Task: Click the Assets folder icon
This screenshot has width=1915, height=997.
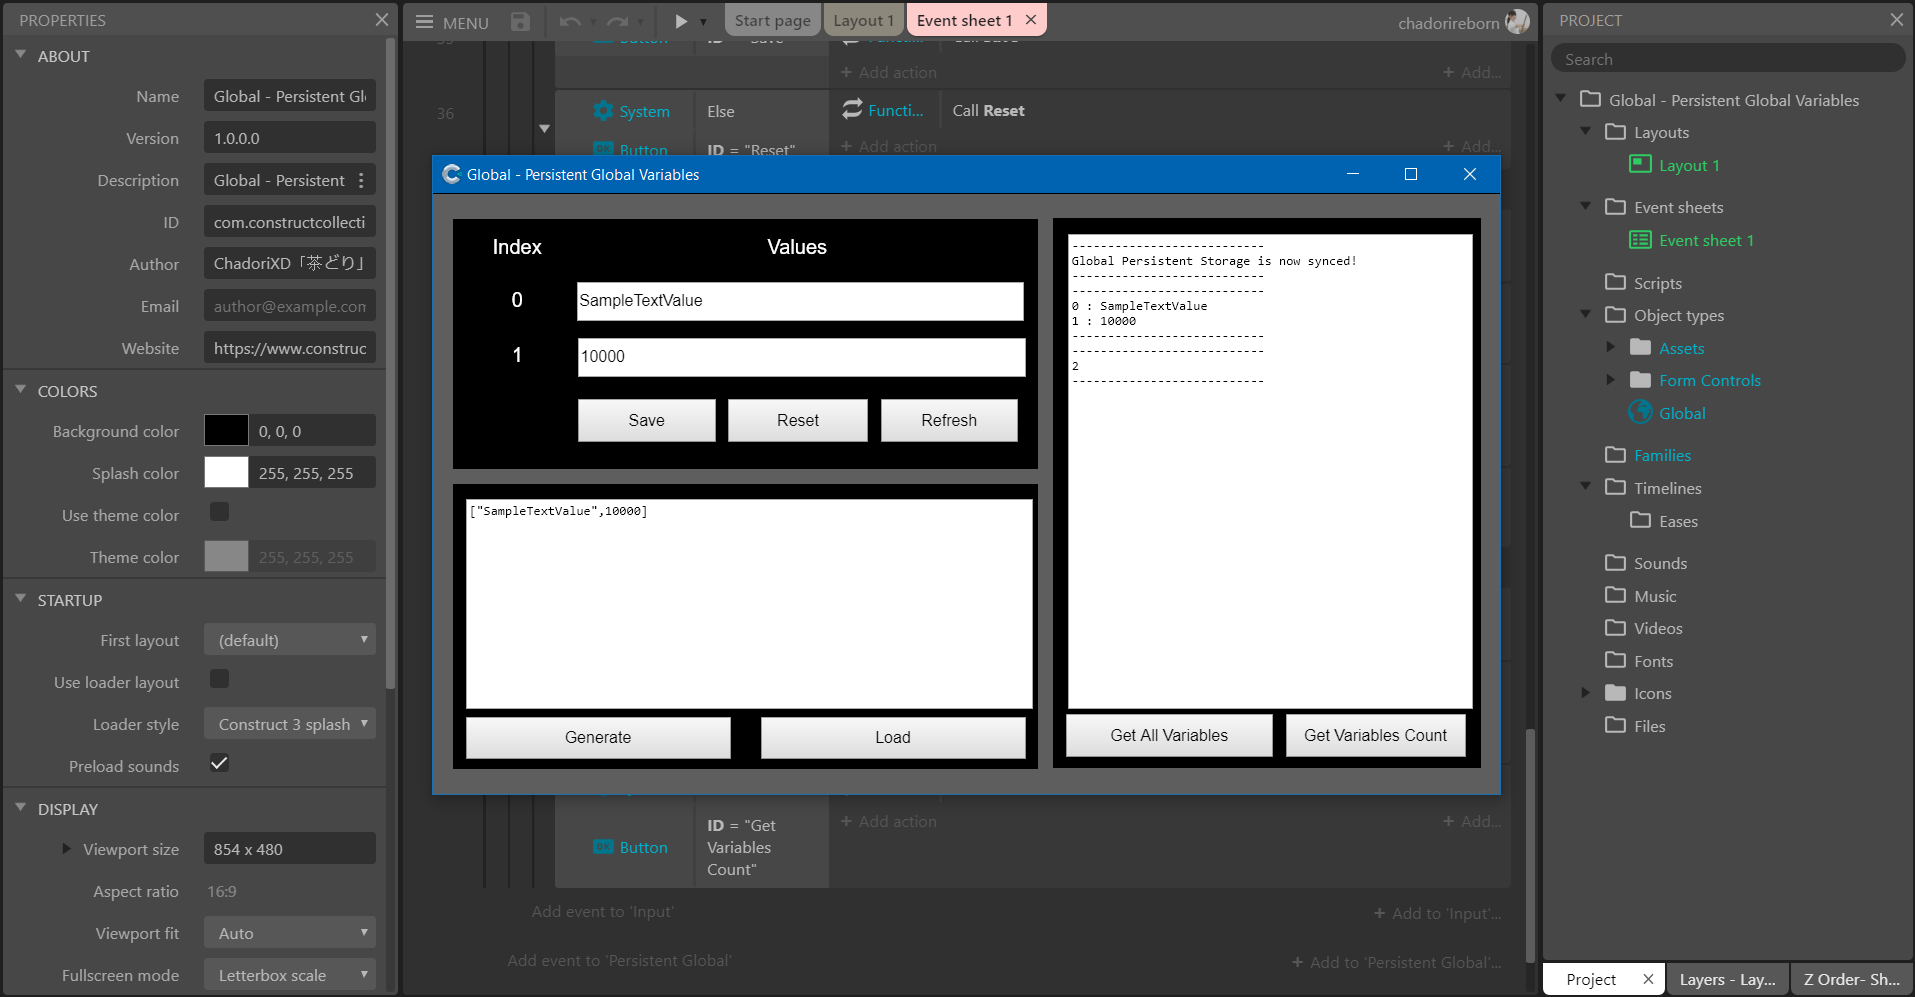Action: tap(1640, 347)
